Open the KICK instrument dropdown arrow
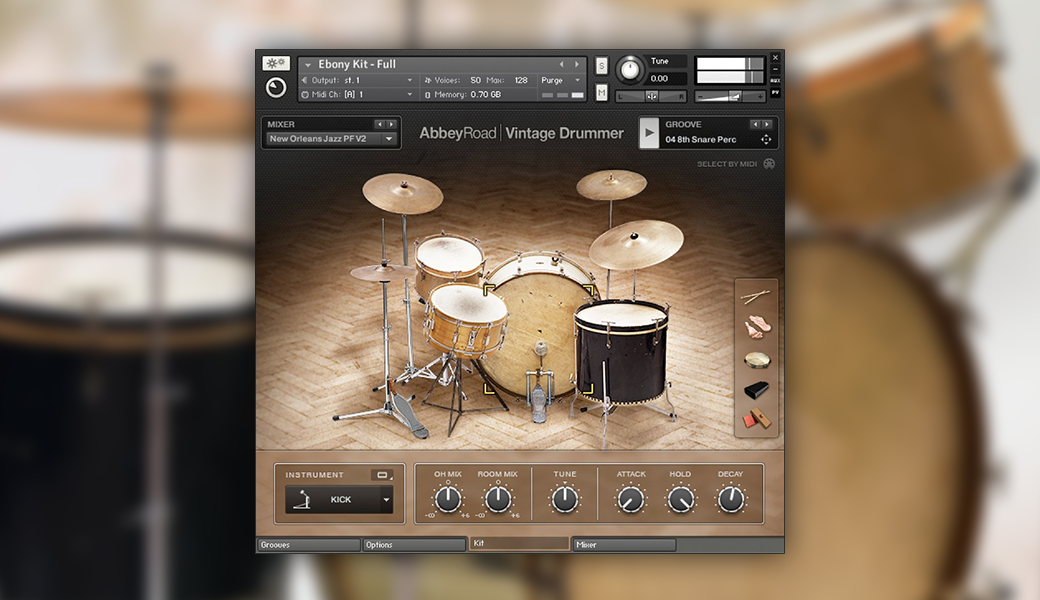This screenshot has height=600, width=1040. tap(386, 500)
